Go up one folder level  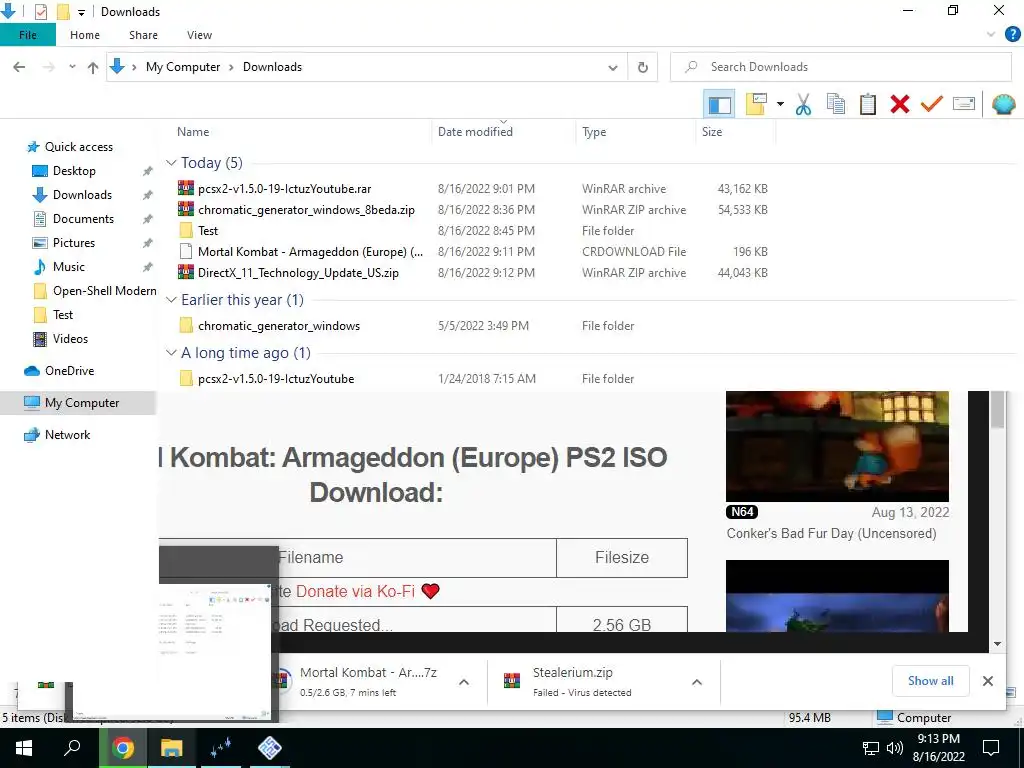(93, 67)
